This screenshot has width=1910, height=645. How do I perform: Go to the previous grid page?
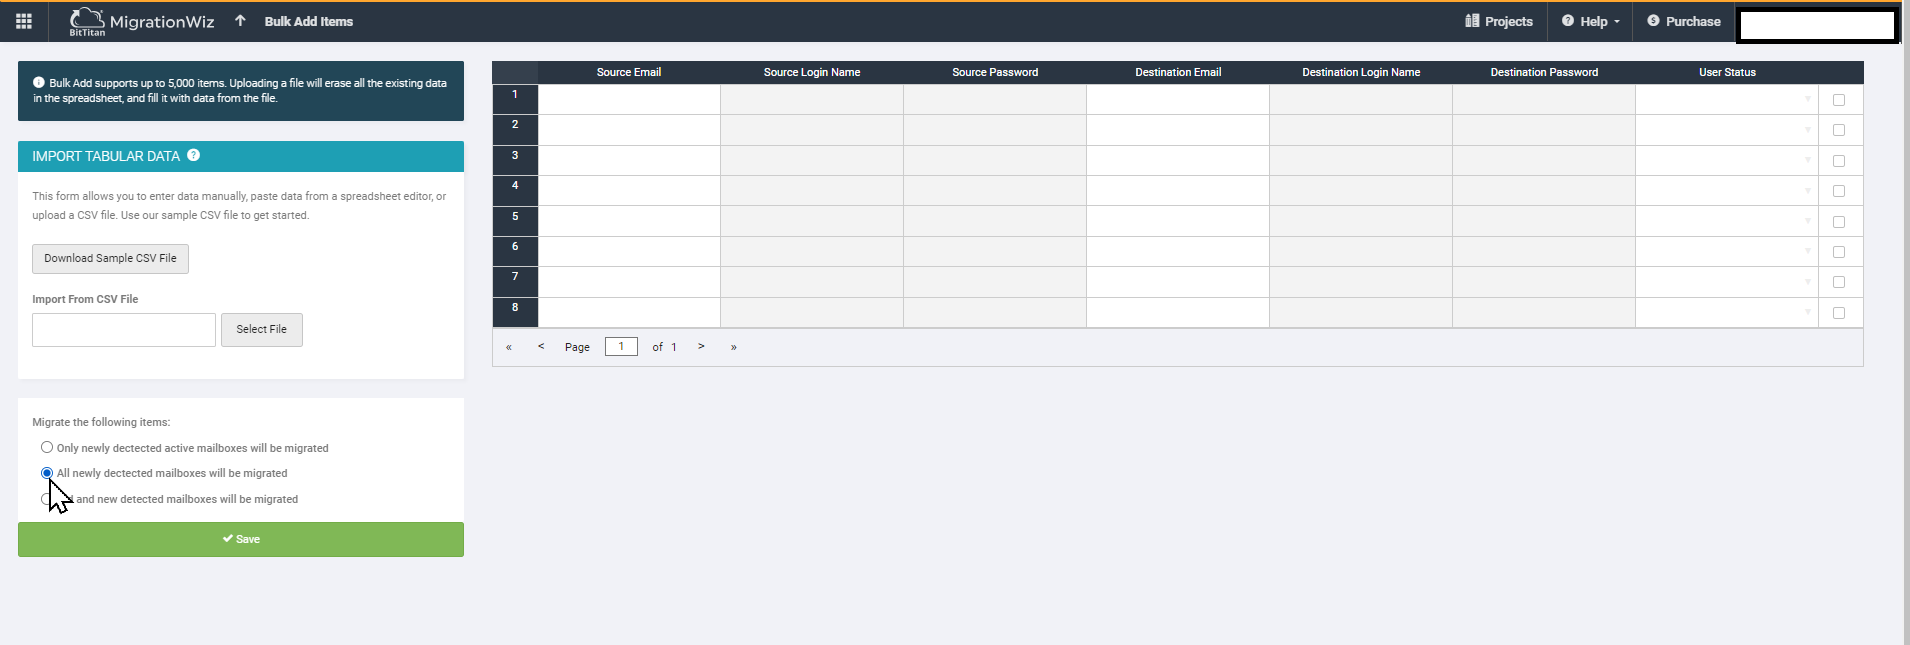541,346
